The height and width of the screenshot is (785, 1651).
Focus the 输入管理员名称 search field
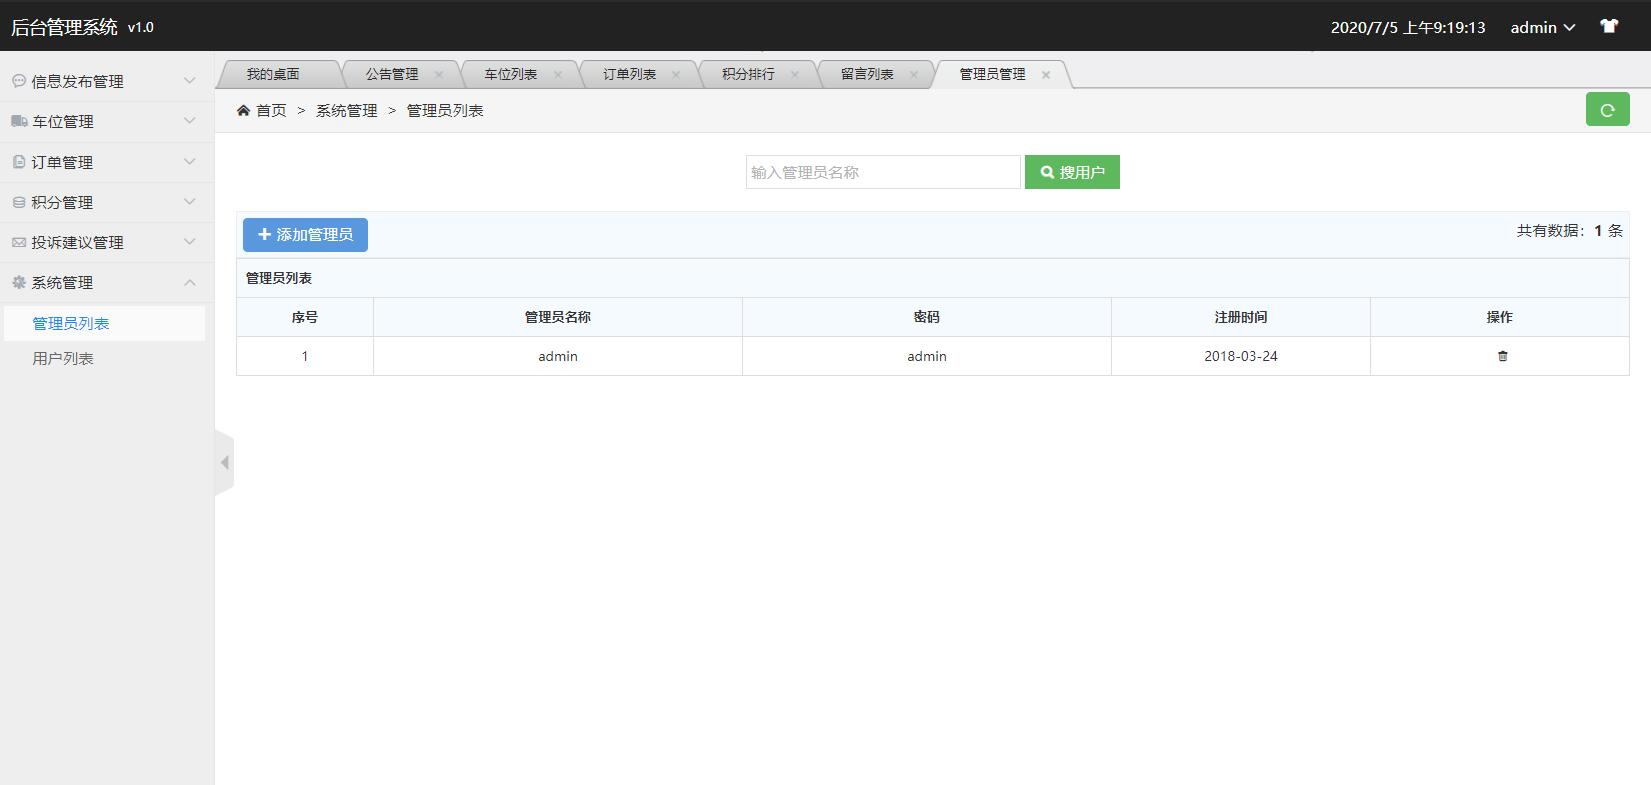(x=882, y=172)
